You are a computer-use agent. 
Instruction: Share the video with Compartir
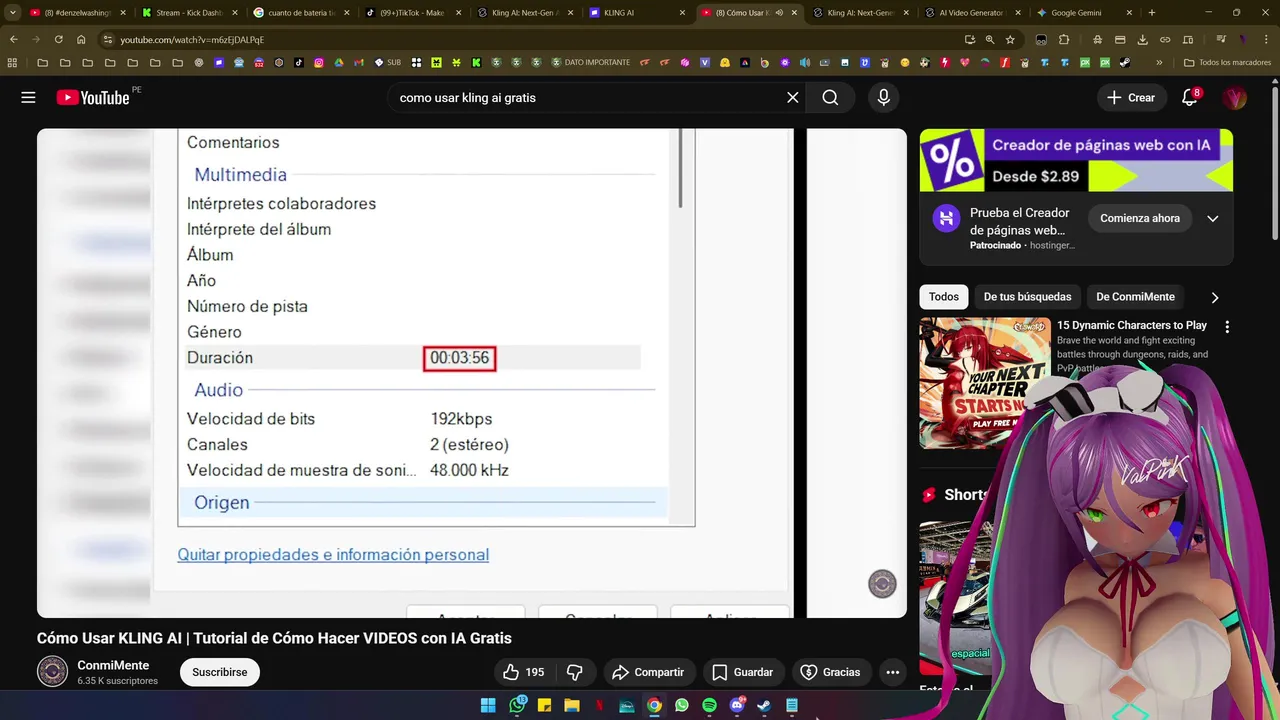648,672
